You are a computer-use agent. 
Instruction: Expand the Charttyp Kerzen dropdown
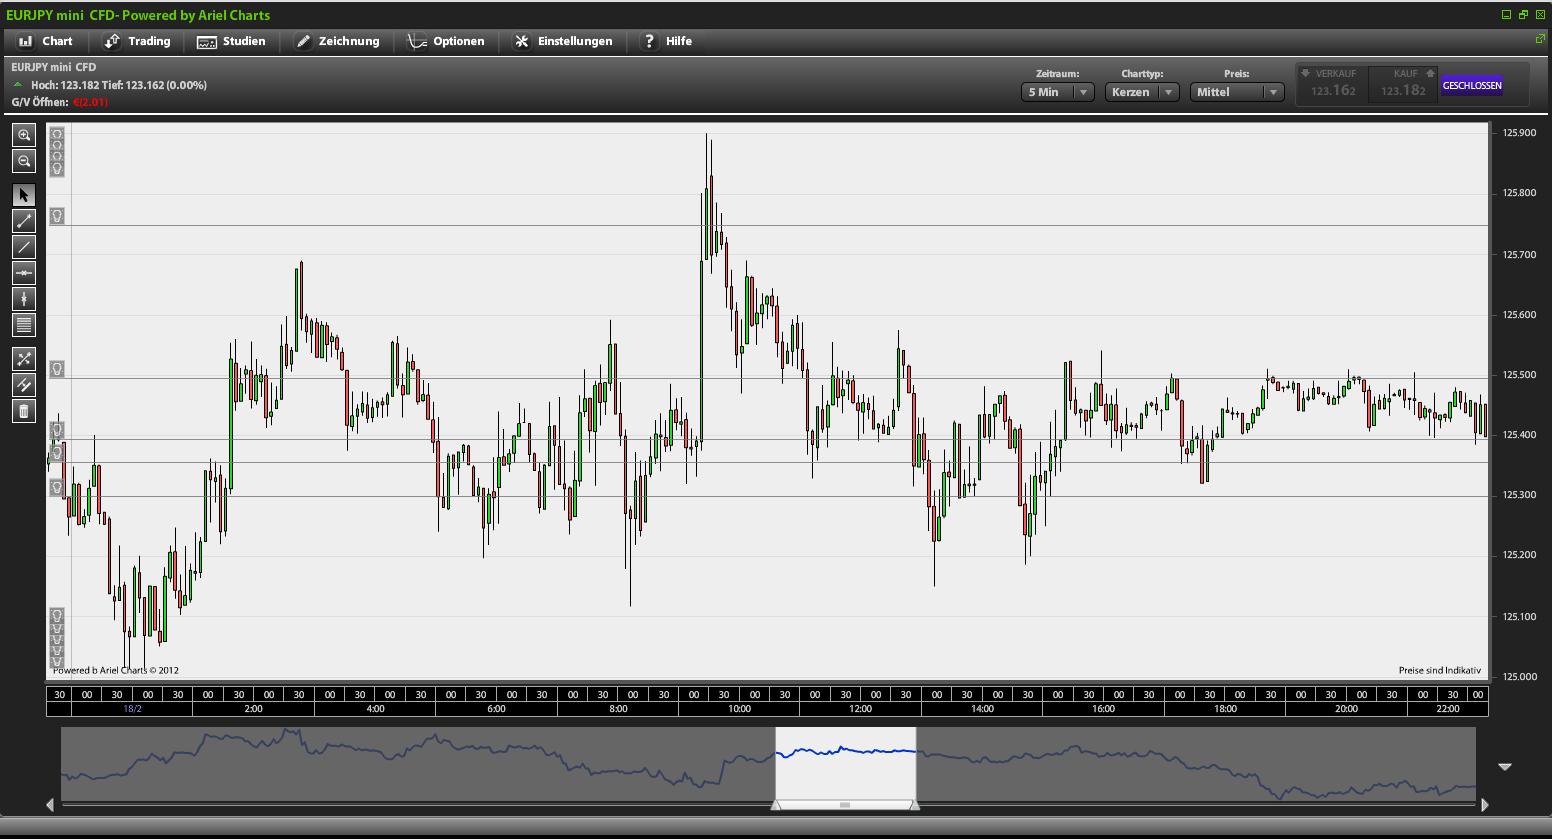click(x=1142, y=92)
